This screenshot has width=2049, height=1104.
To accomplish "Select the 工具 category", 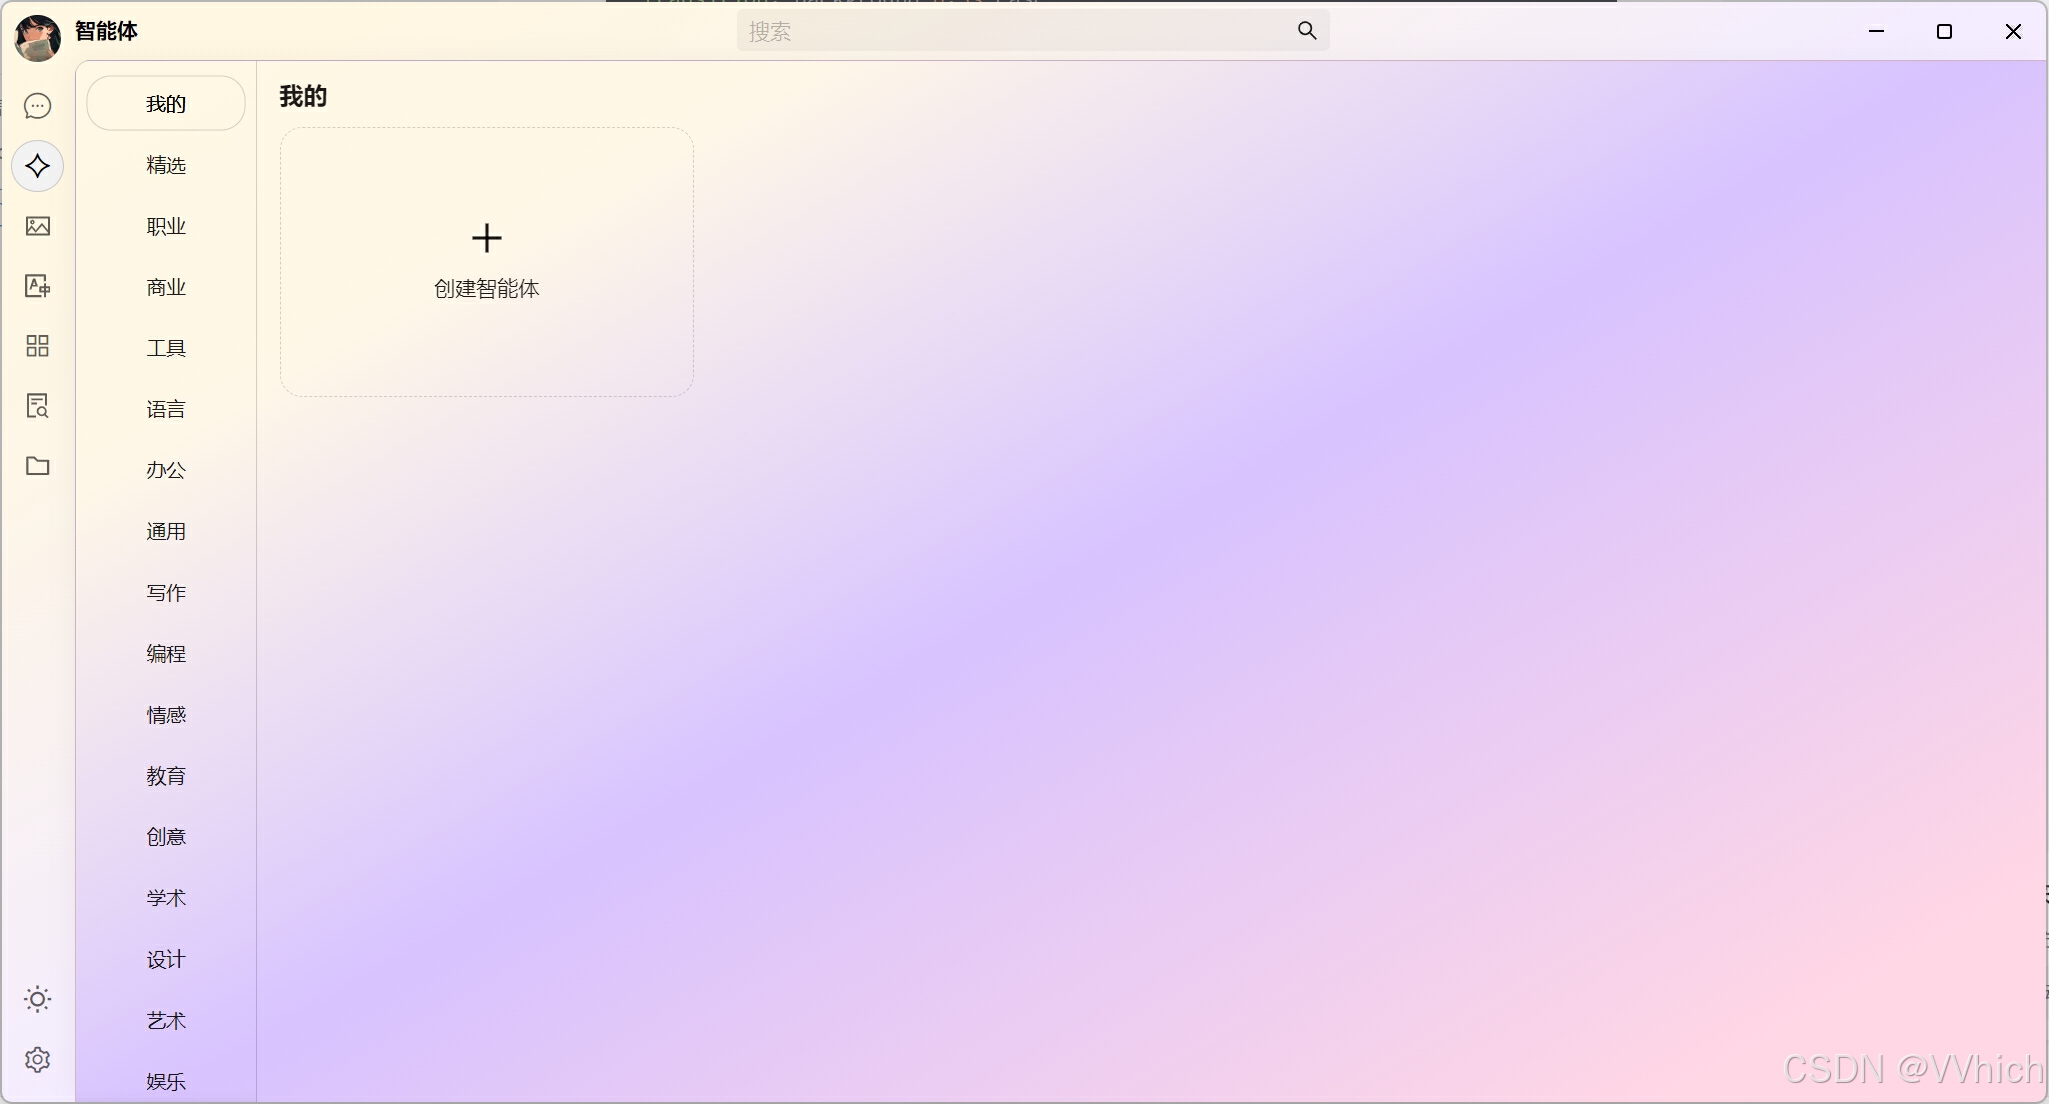I will click(166, 348).
